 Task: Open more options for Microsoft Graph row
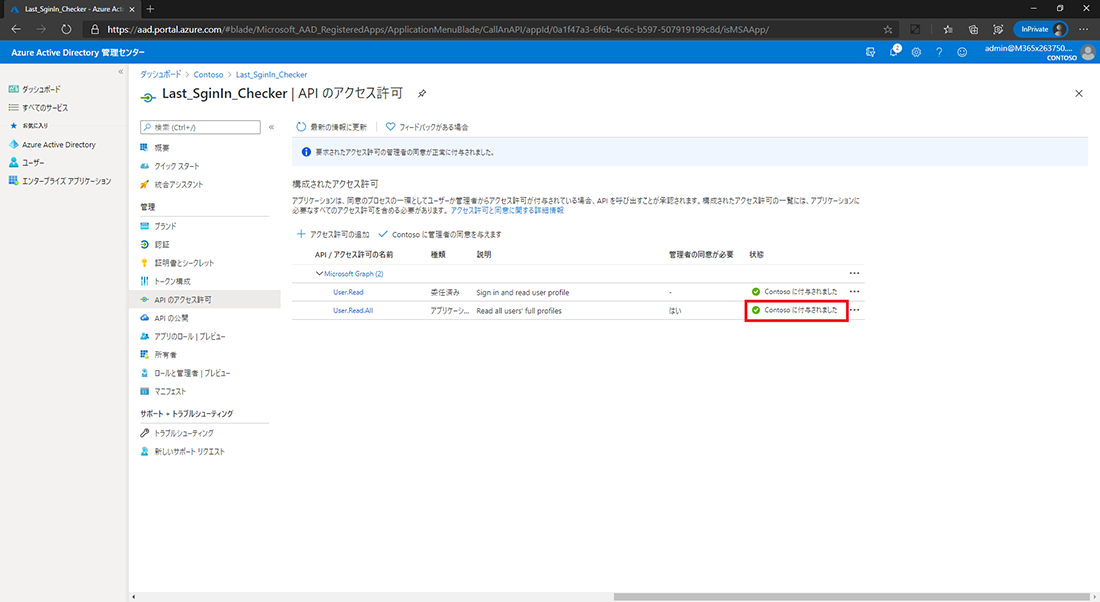(x=854, y=273)
